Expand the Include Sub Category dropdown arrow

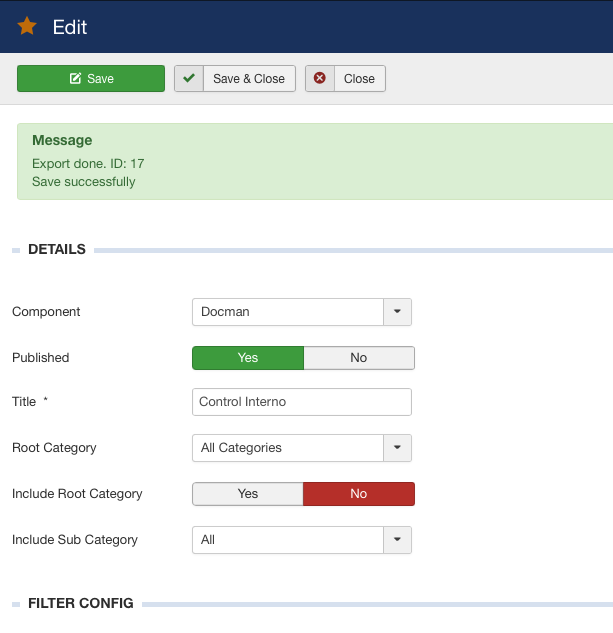[x=397, y=540]
